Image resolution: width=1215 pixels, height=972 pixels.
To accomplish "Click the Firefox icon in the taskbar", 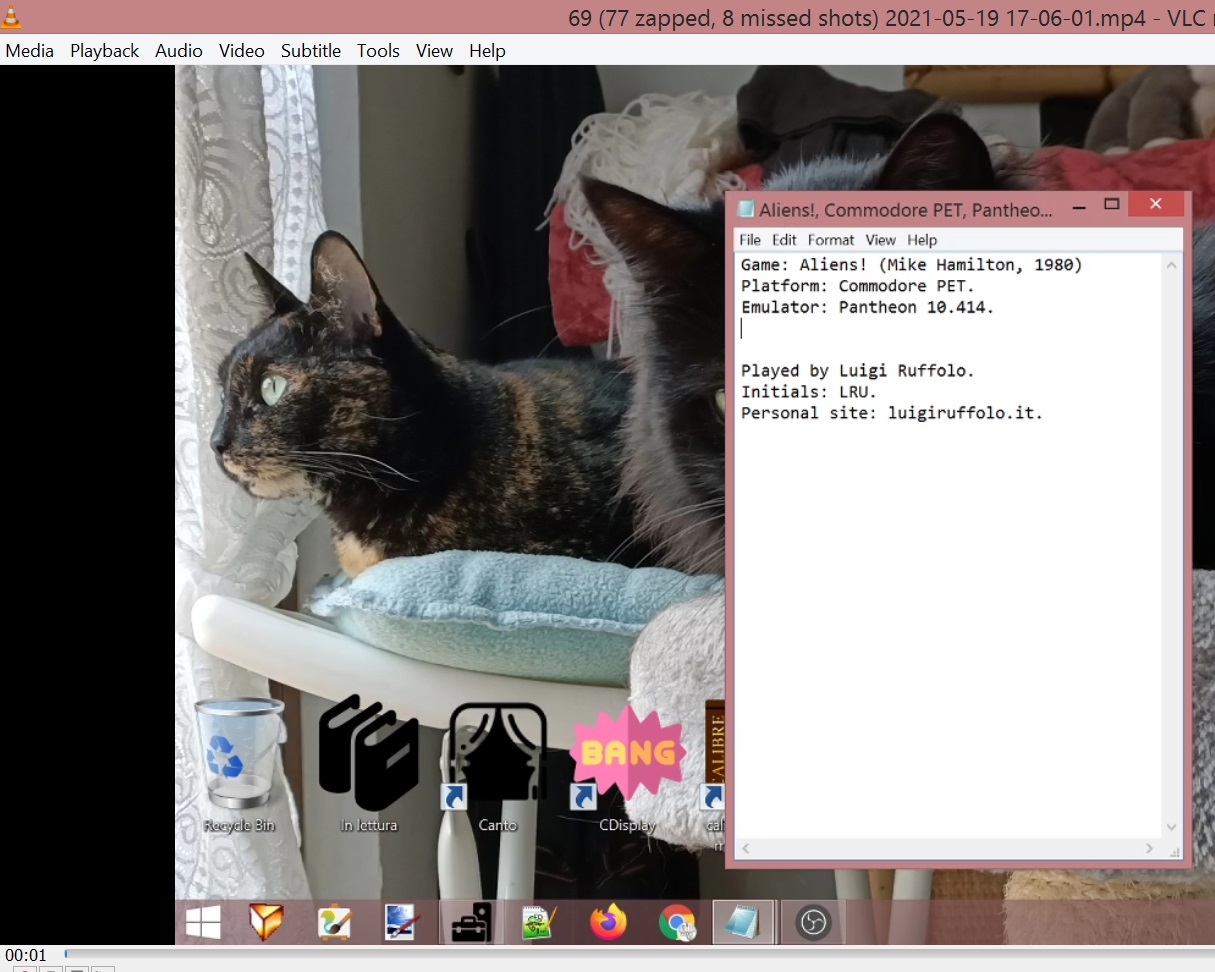I will (x=607, y=922).
